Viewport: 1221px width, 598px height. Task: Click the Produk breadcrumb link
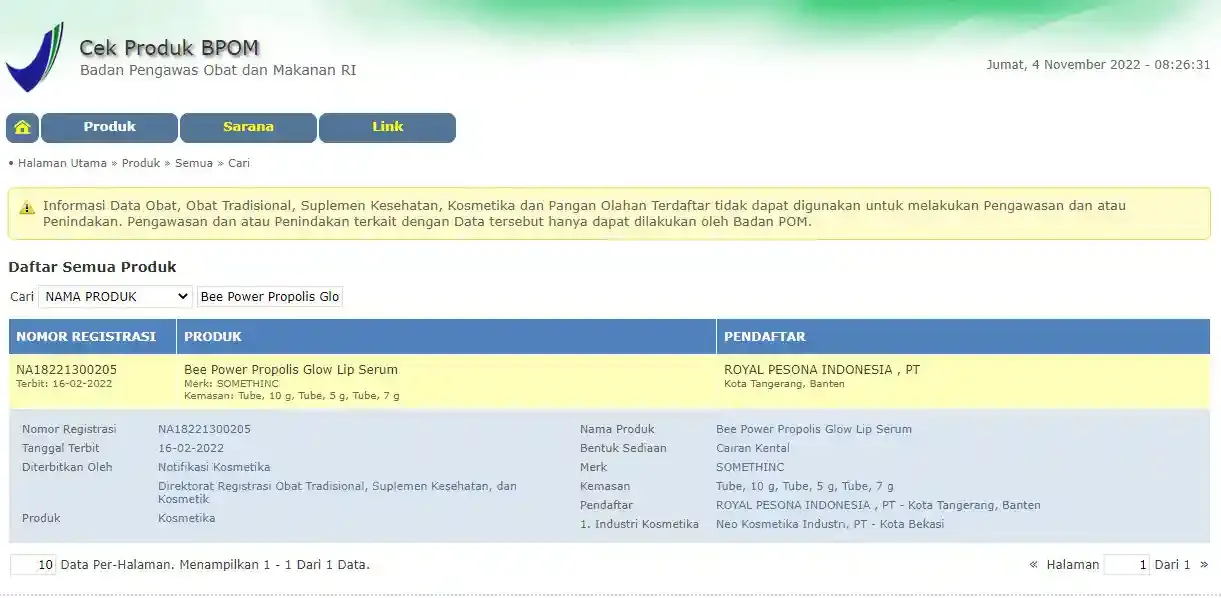click(141, 163)
